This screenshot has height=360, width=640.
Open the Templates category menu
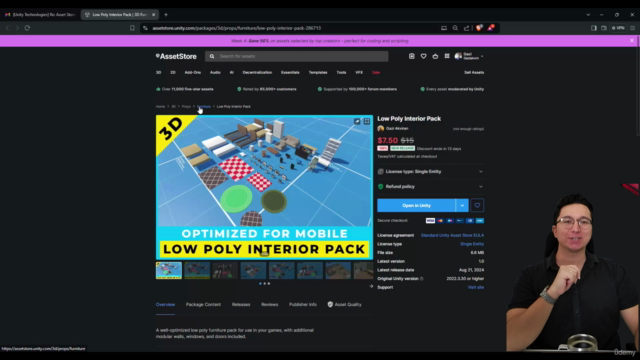point(318,73)
